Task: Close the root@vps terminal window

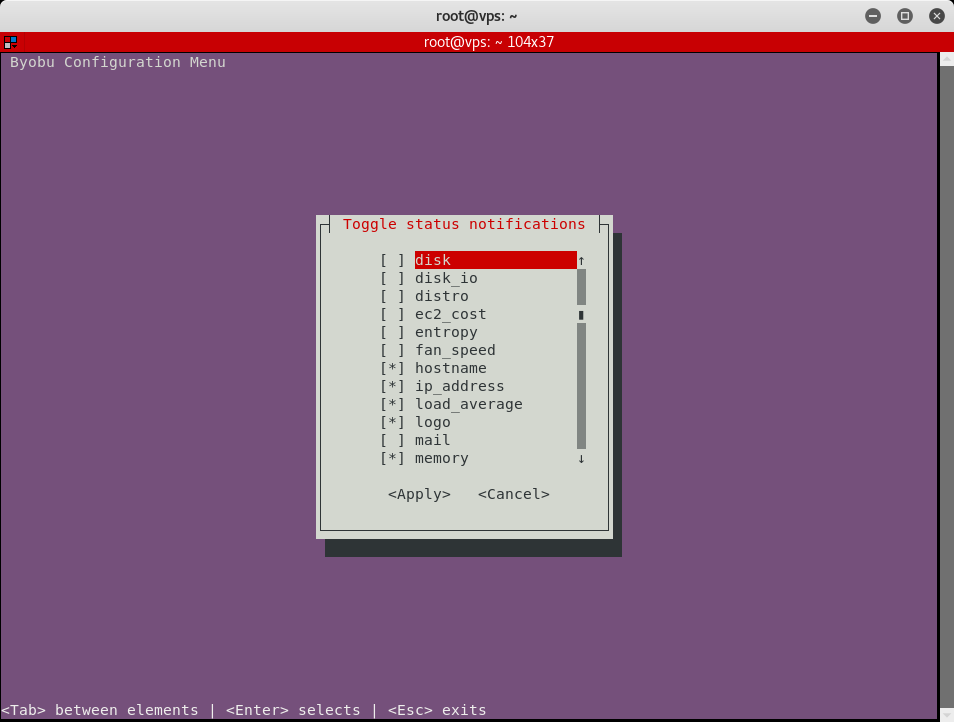Action: click(937, 16)
